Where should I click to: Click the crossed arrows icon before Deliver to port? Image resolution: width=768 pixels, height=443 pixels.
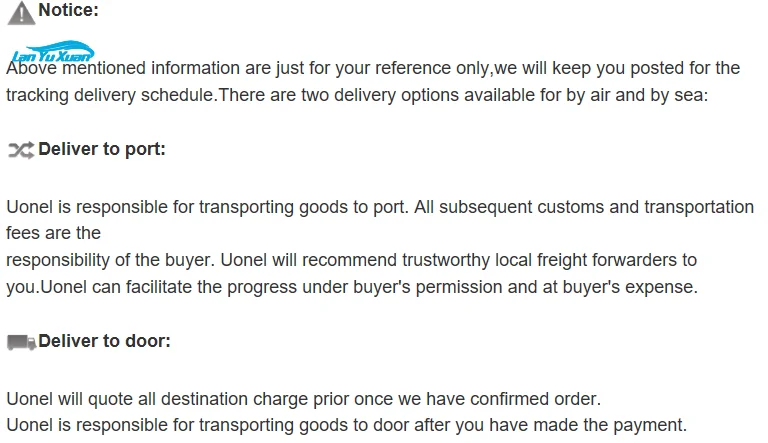[x=21, y=150]
